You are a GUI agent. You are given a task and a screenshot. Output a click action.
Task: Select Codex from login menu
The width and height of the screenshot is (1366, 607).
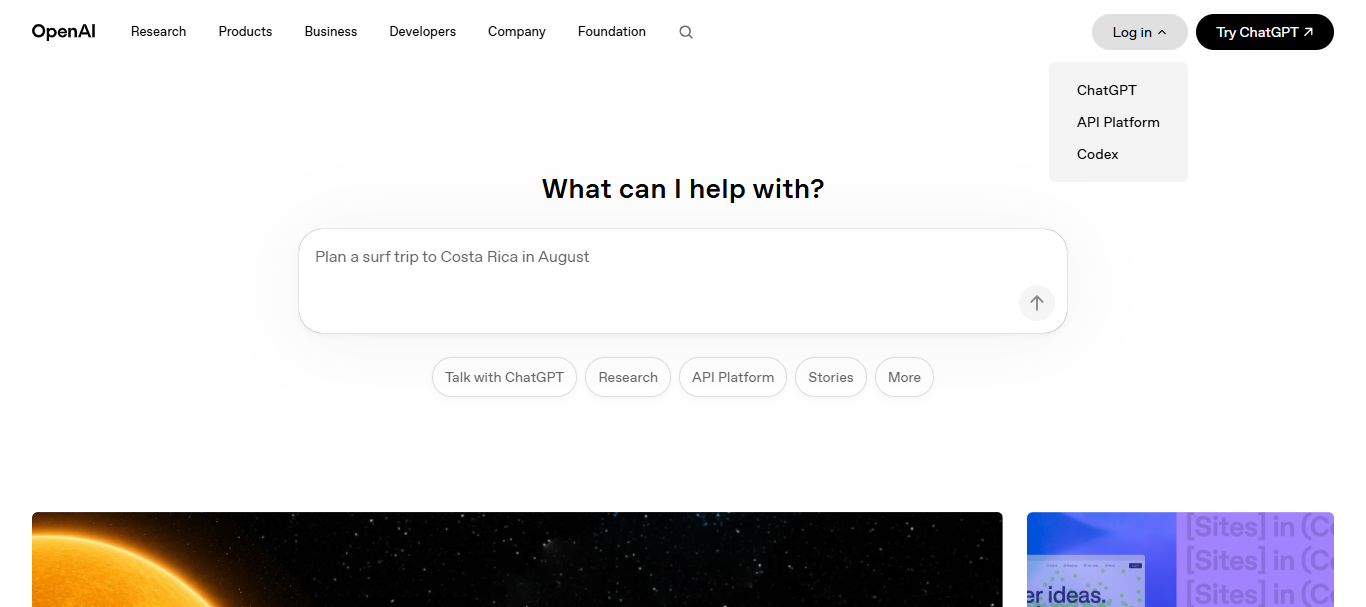tap(1098, 154)
